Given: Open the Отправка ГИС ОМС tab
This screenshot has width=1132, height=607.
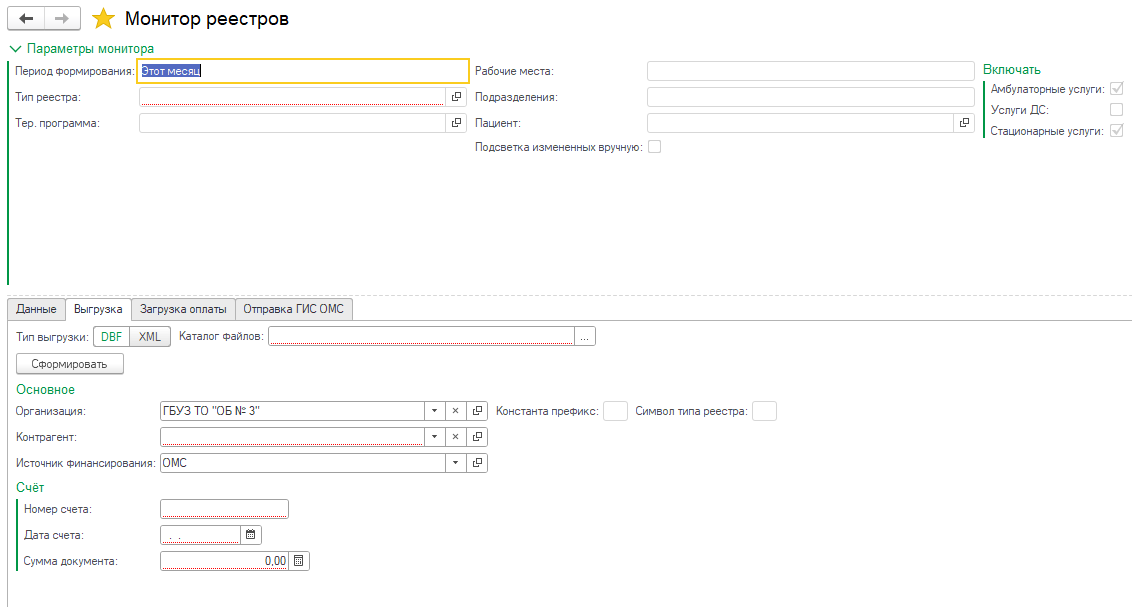Looking at the screenshot, I should point(293,309).
